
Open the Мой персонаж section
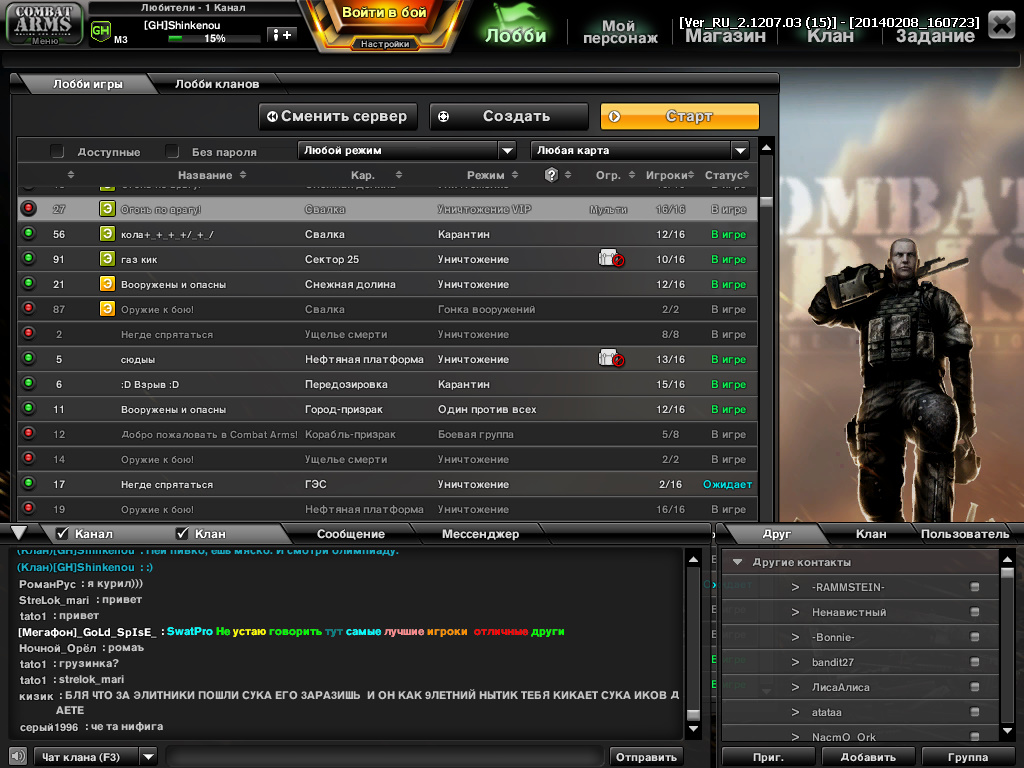620,31
